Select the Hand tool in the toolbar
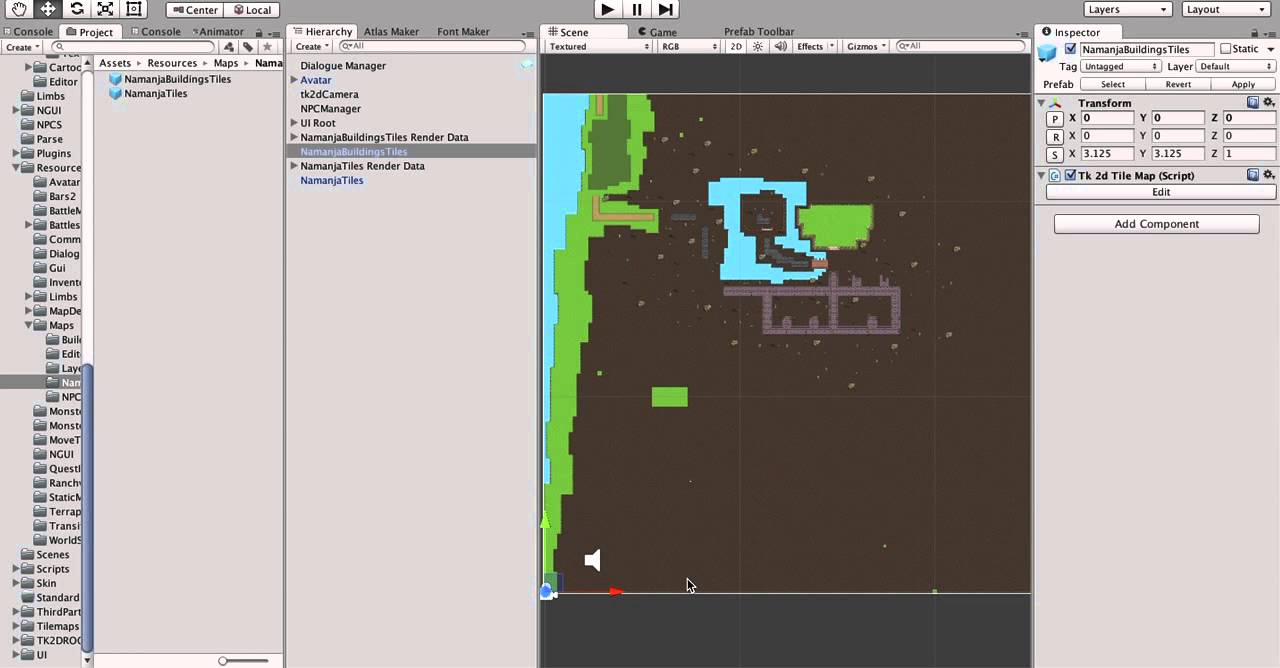1280x668 pixels. pos(19,9)
